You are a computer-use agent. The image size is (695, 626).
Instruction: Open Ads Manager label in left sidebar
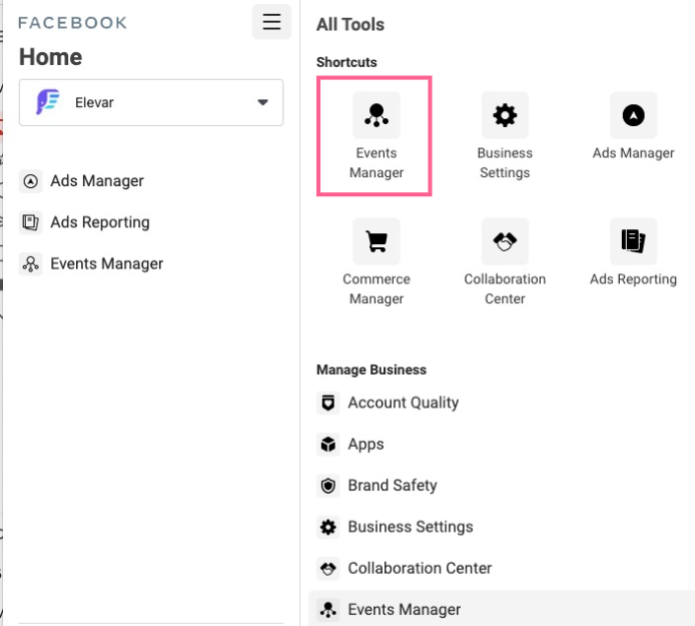pos(97,181)
